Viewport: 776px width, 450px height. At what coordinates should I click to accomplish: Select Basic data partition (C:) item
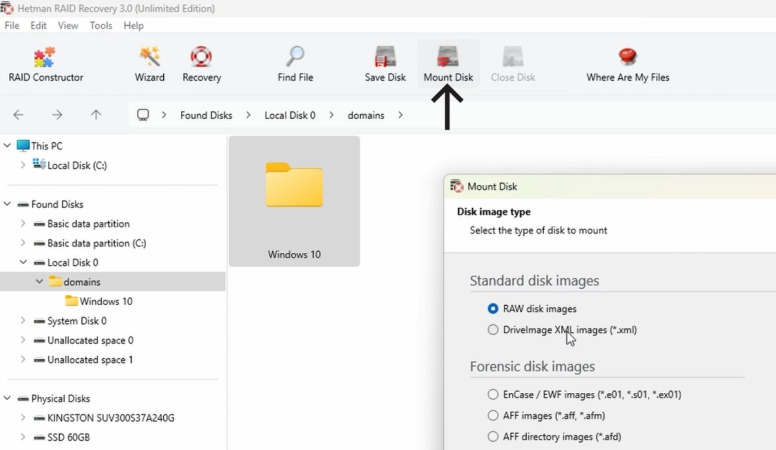(x=90, y=243)
